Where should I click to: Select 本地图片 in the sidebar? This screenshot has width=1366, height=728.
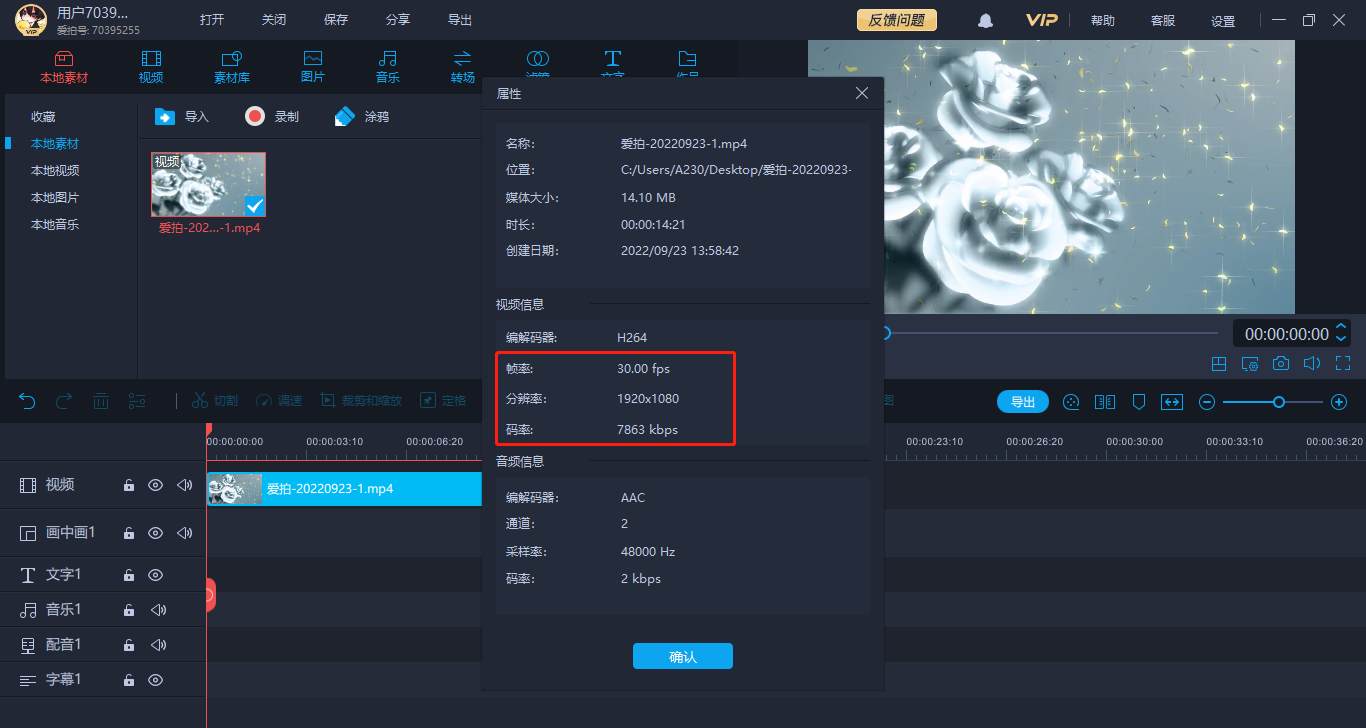coord(55,198)
